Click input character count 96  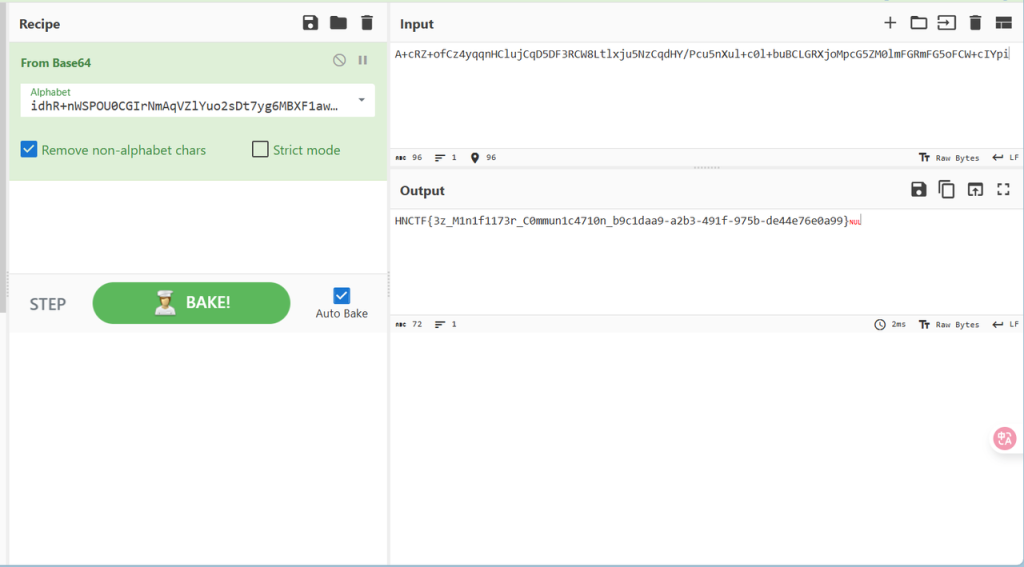(x=409, y=157)
